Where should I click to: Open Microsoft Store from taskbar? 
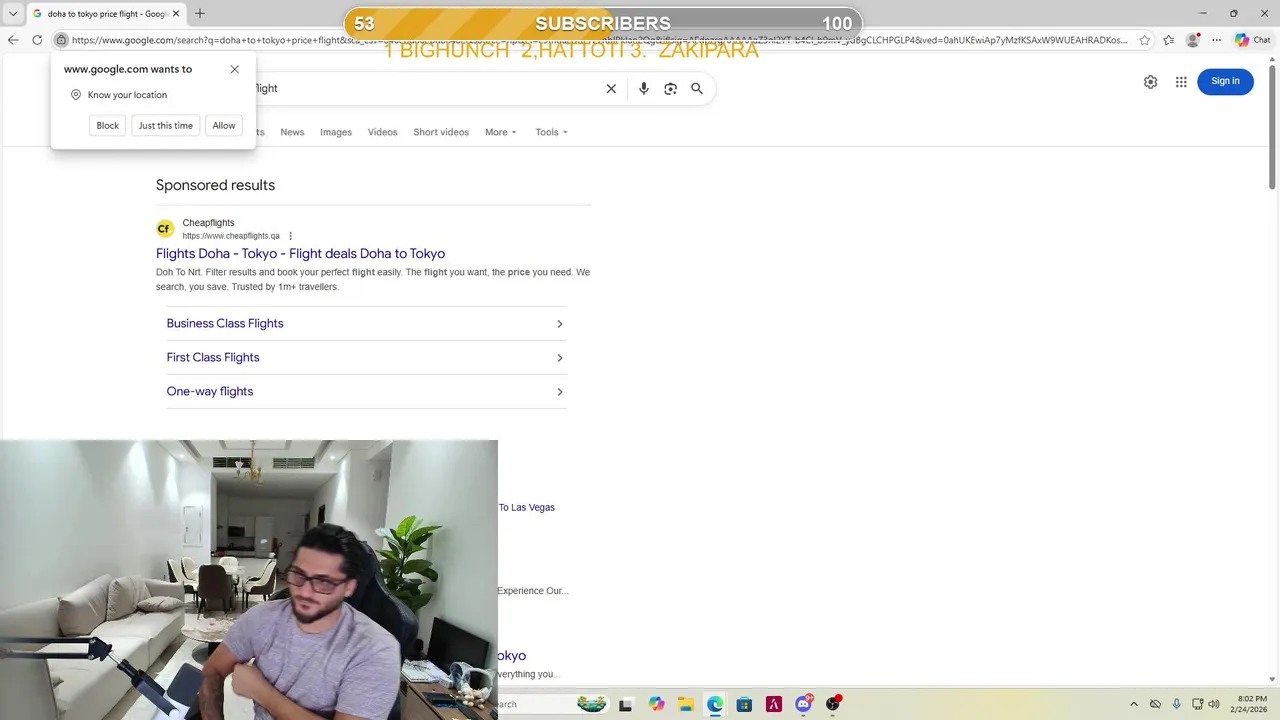click(744, 704)
